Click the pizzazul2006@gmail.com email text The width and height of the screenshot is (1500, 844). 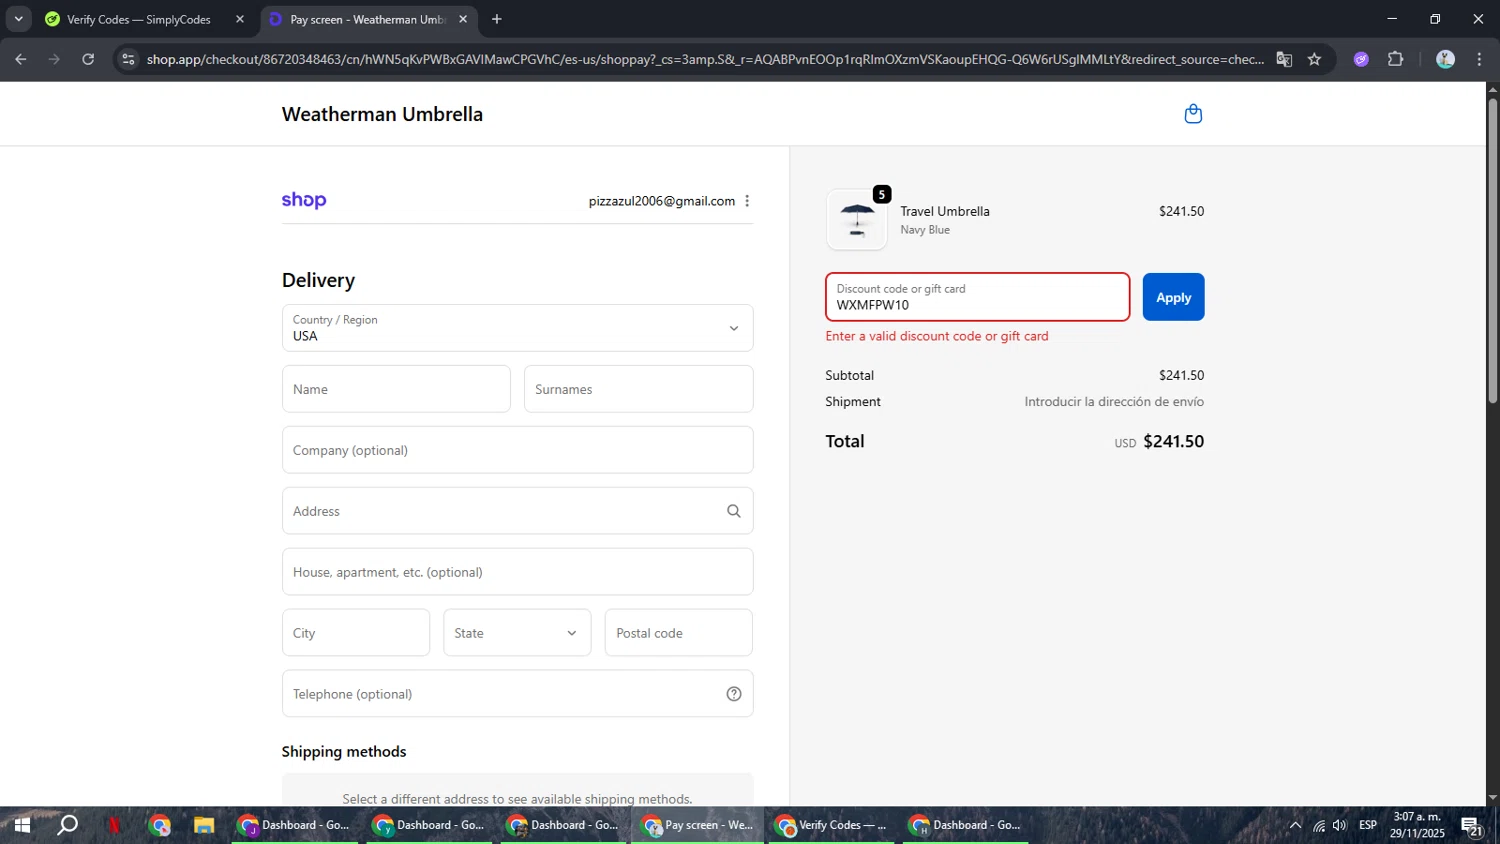coord(662,201)
